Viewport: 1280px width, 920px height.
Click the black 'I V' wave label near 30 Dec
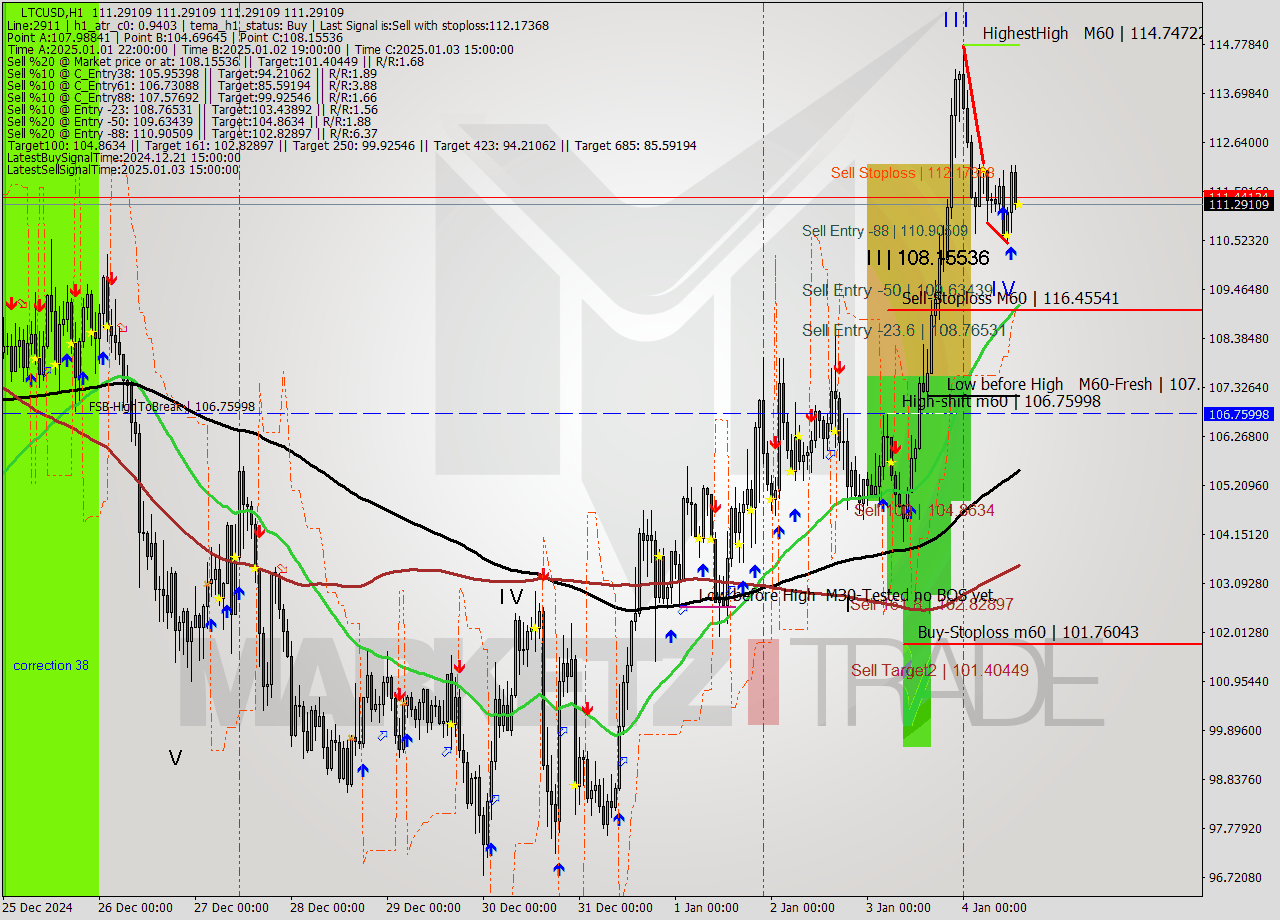pos(511,596)
